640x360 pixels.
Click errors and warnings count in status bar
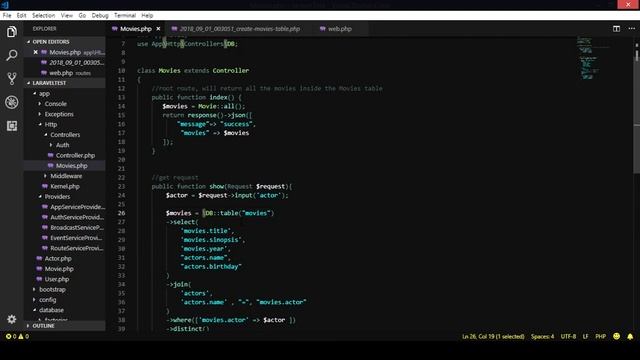(x=17, y=336)
